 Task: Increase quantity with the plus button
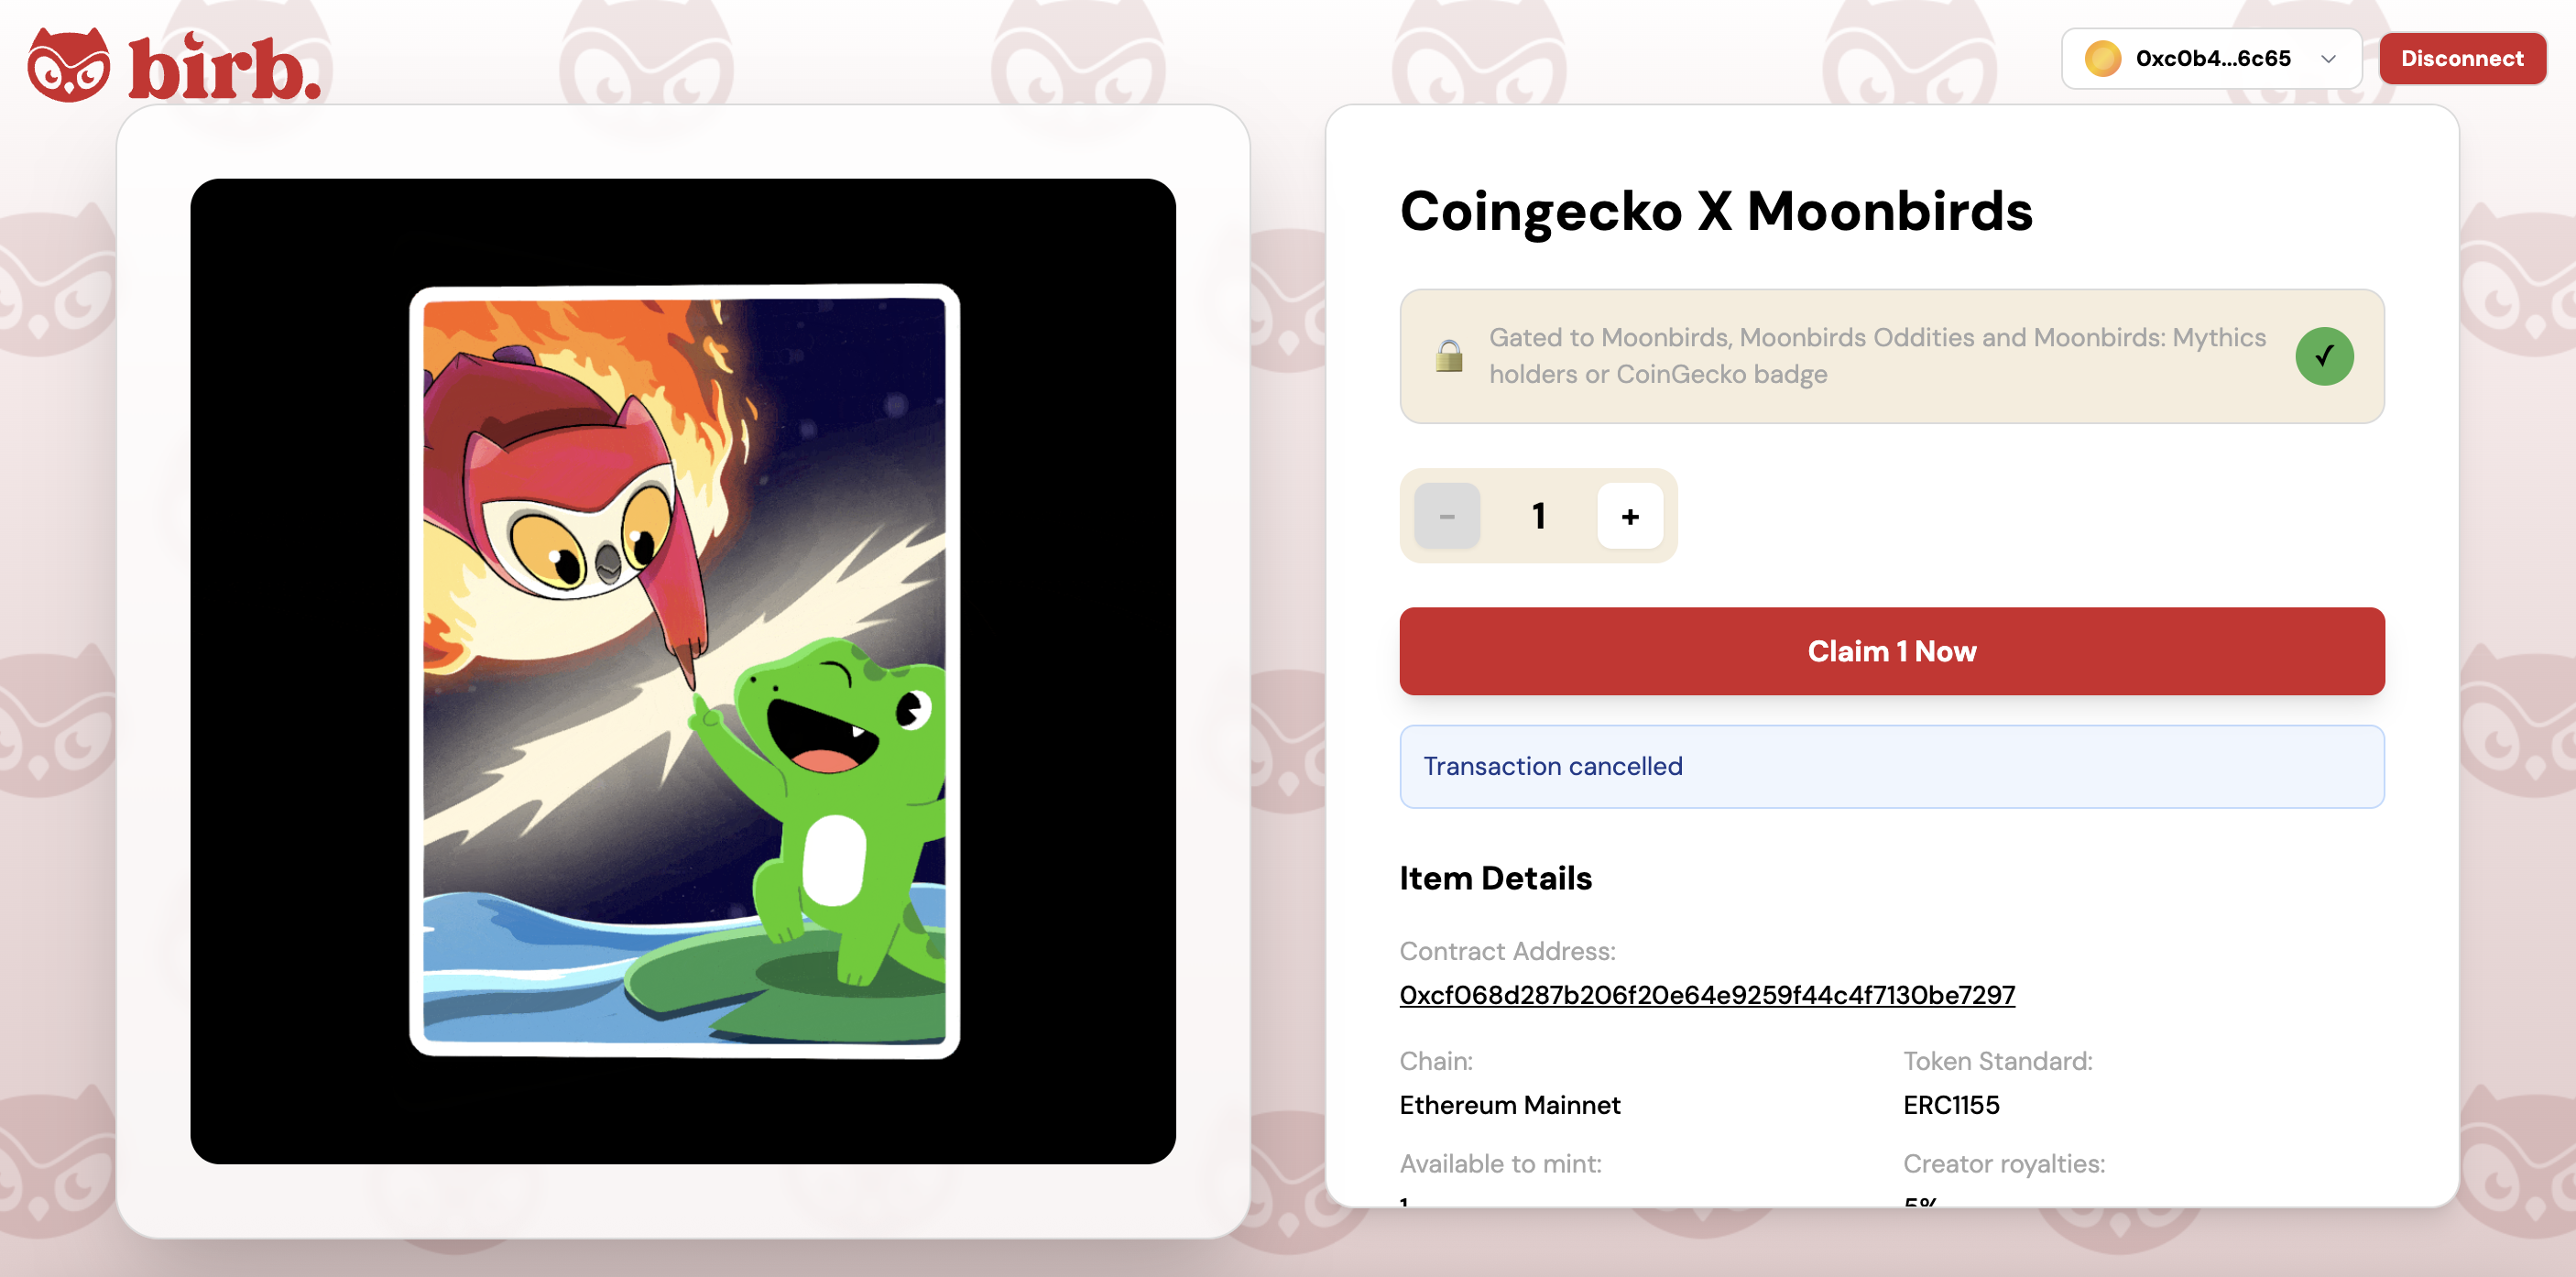tap(1630, 516)
